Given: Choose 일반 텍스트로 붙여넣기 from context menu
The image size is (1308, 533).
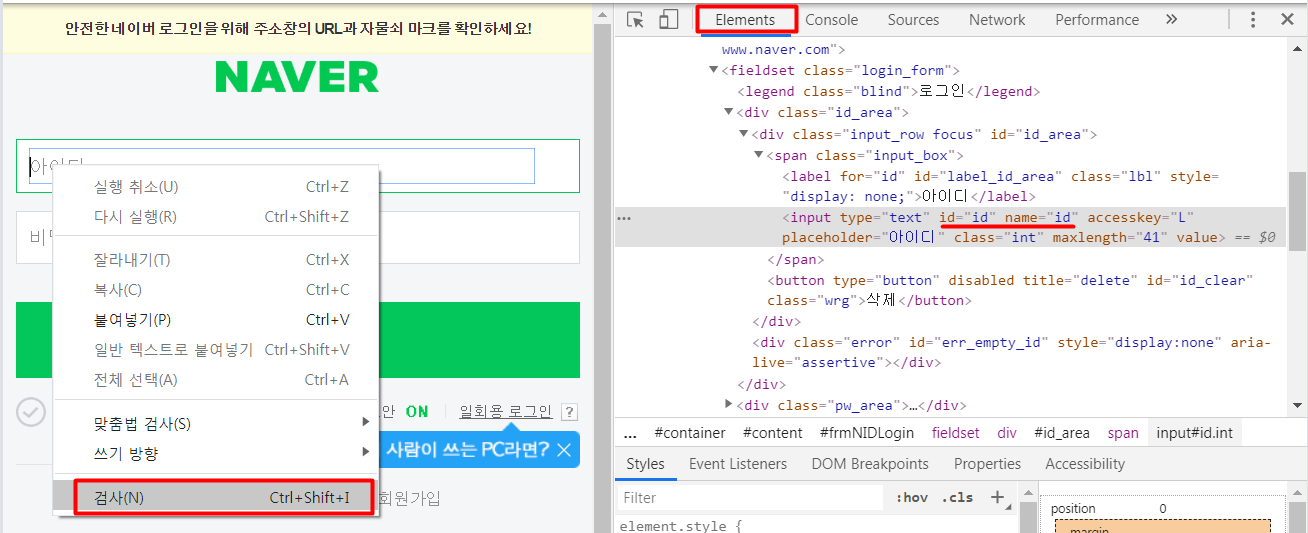Looking at the screenshot, I should (x=216, y=350).
